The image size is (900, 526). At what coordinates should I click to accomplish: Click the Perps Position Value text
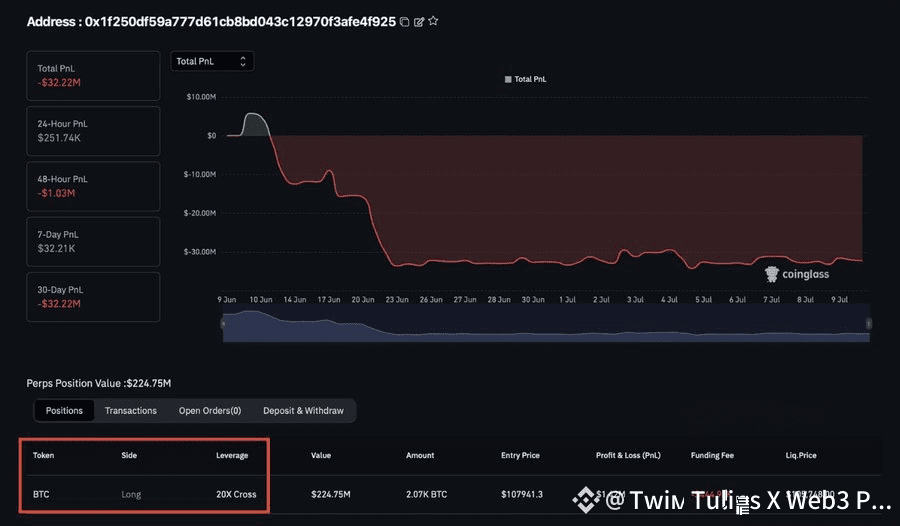pyautogui.click(x=99, y=383)
